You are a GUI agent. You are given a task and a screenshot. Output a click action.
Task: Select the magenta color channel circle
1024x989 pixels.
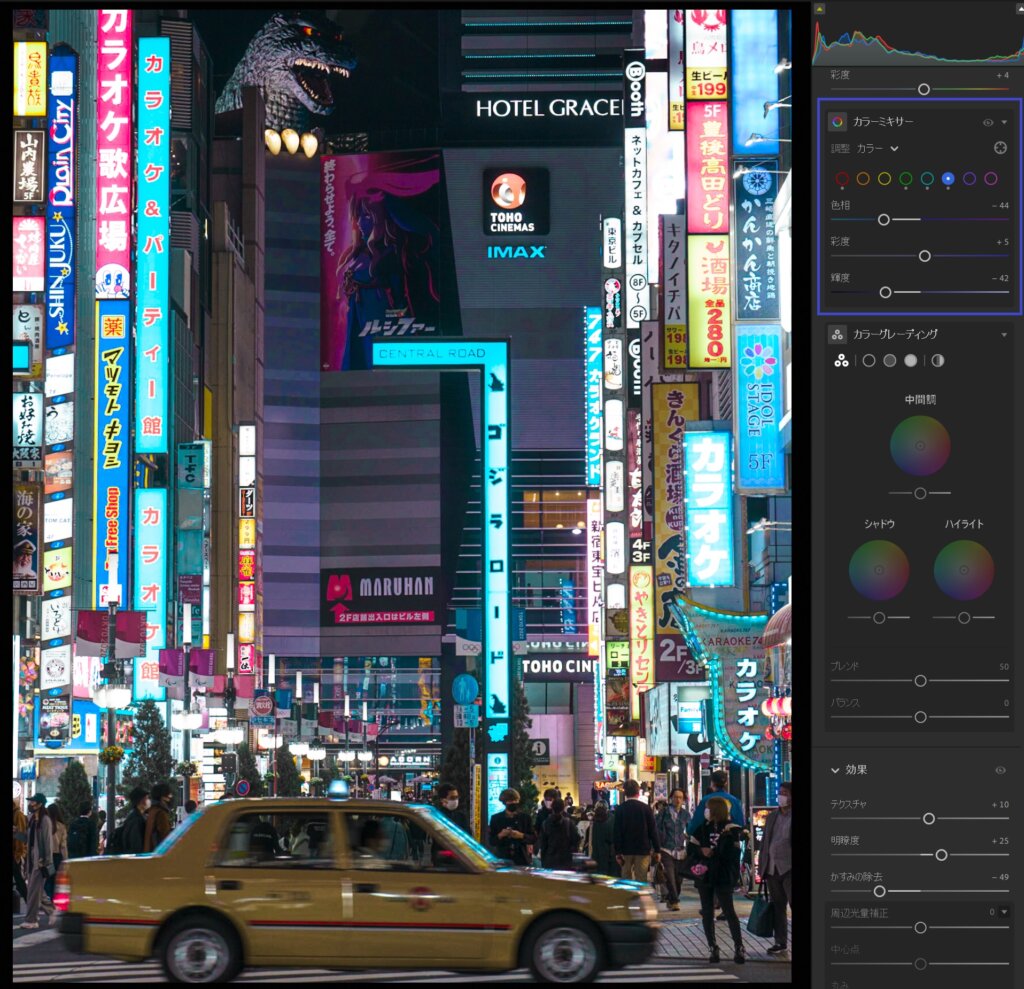pos(991,179)
